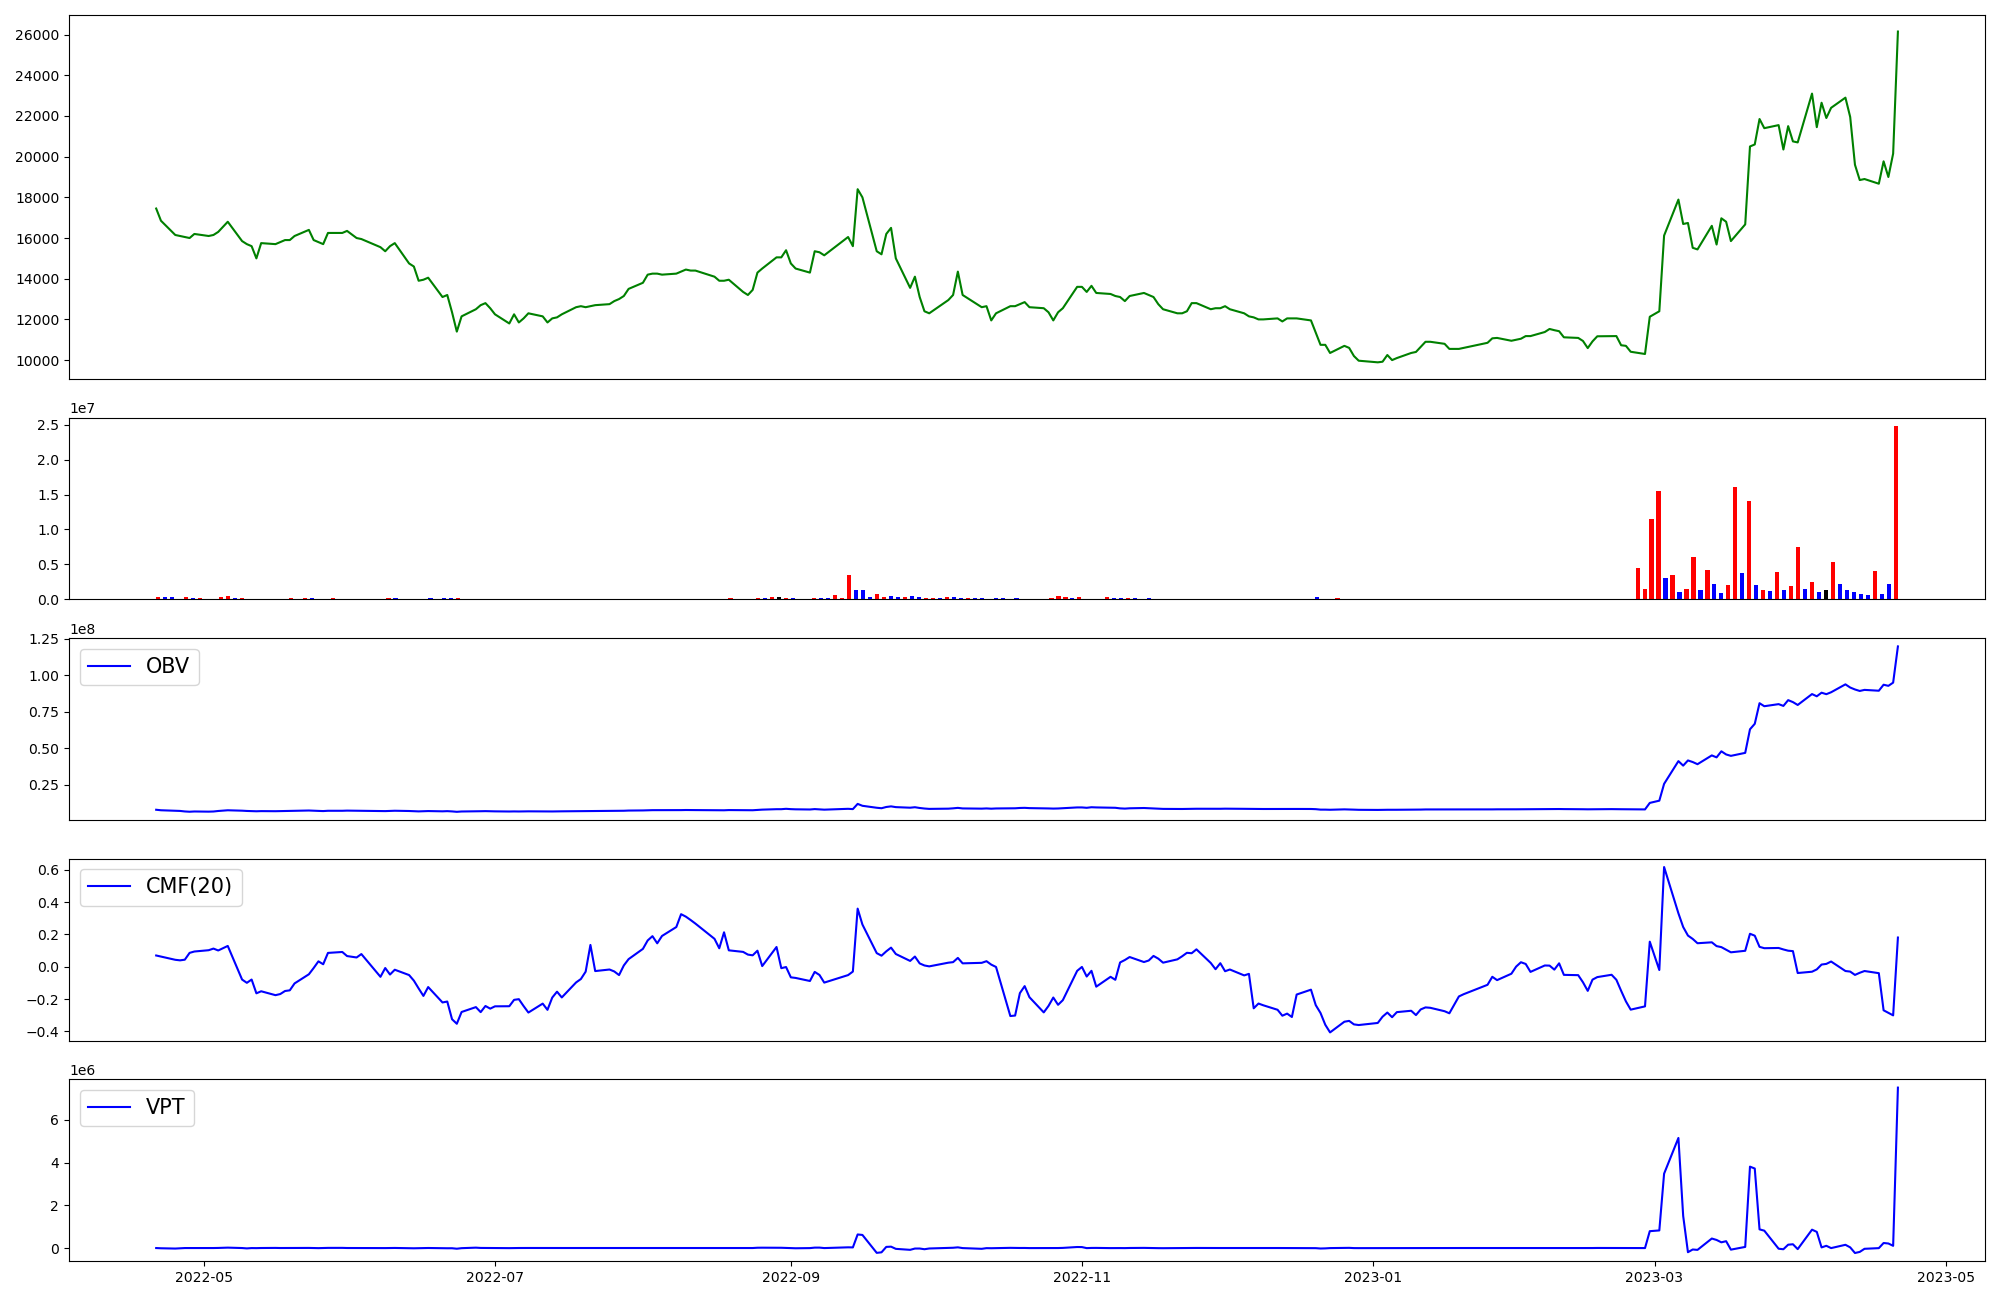Click the 2023-01 x-axis date label
2000x1300 pixels.
(1373, 1277)
